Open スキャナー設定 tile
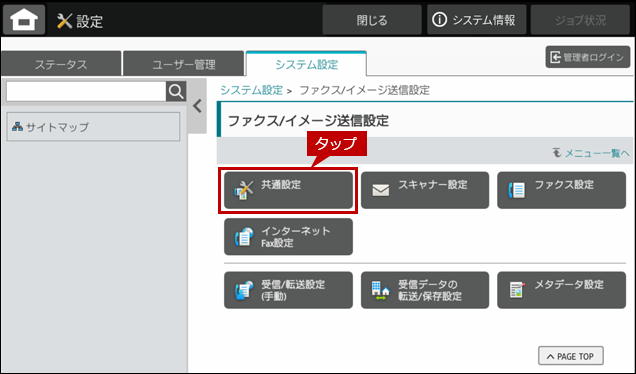Viewport: 636px width, 374px height. [x=425, y=190]
